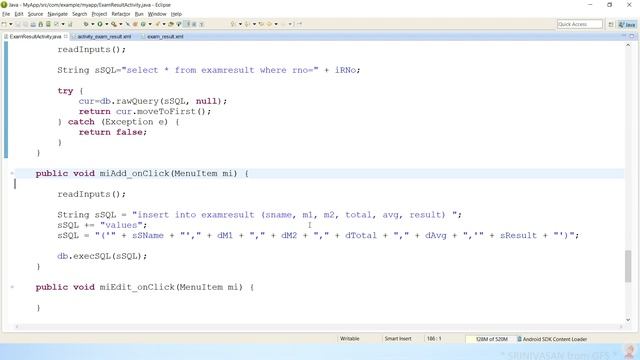Expand the External Tools dropdown arrow

[120, 24]
